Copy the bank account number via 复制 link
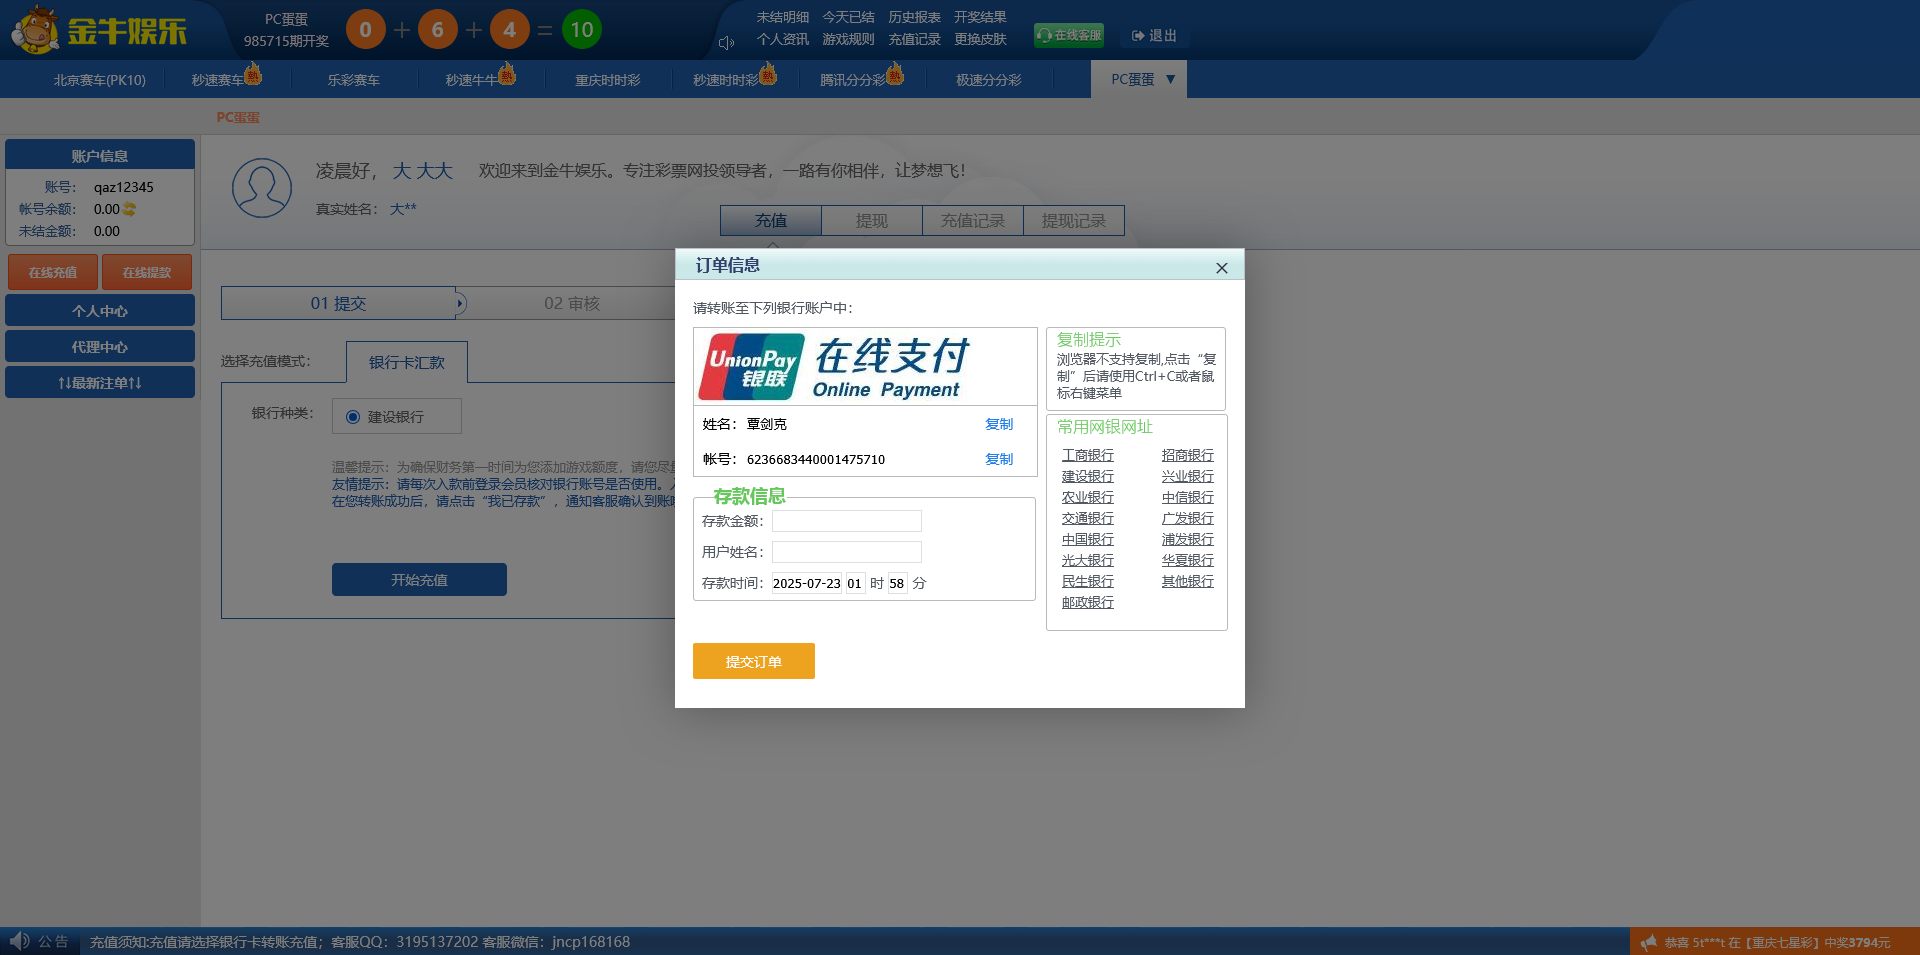Viewport: 1920px width, 955px height. (x=998, y=459)
